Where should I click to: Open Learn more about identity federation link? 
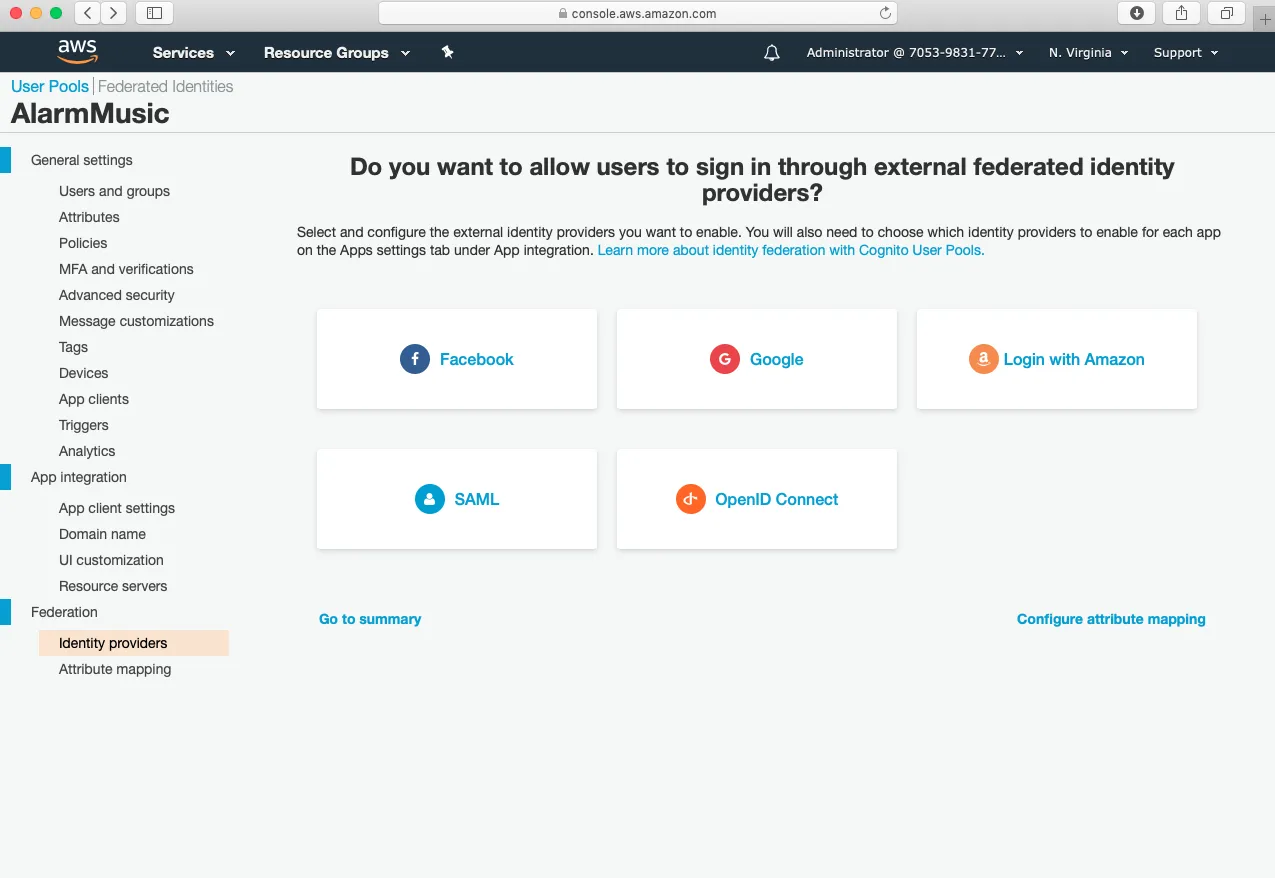point(791,250)
